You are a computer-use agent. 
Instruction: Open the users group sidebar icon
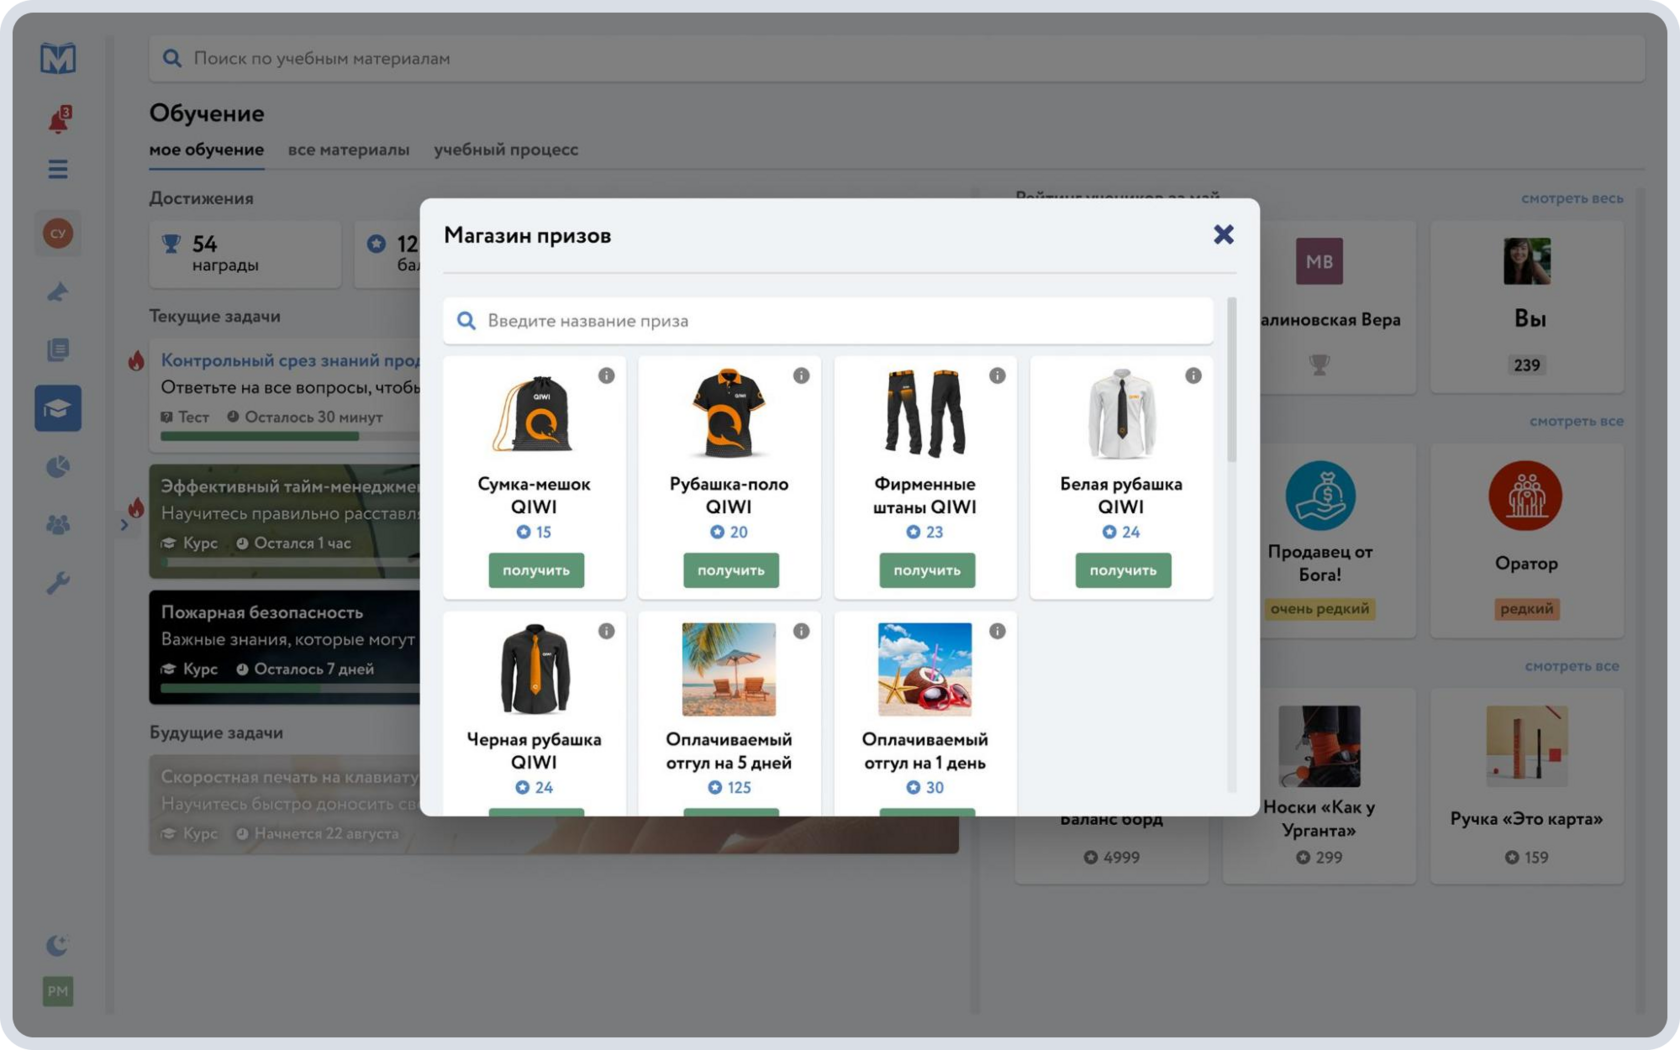[58, 525]
